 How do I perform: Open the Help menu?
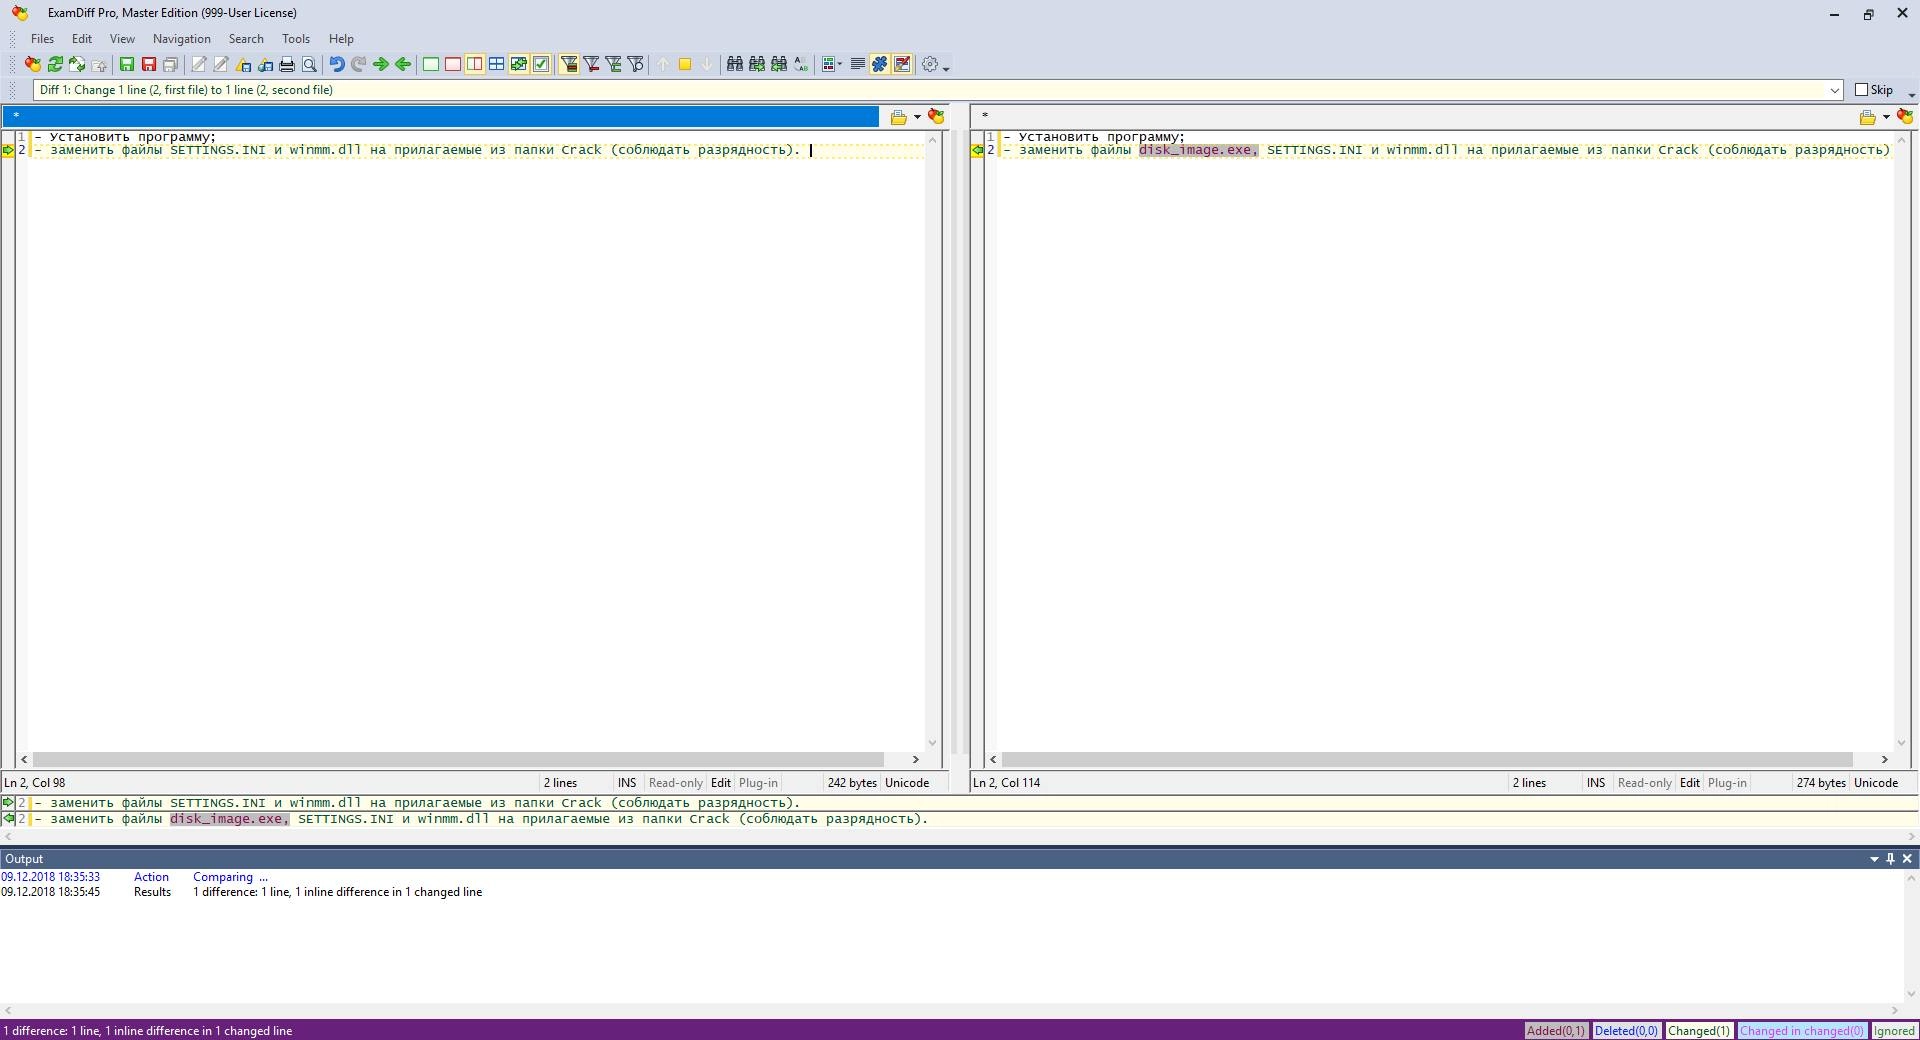341,39
